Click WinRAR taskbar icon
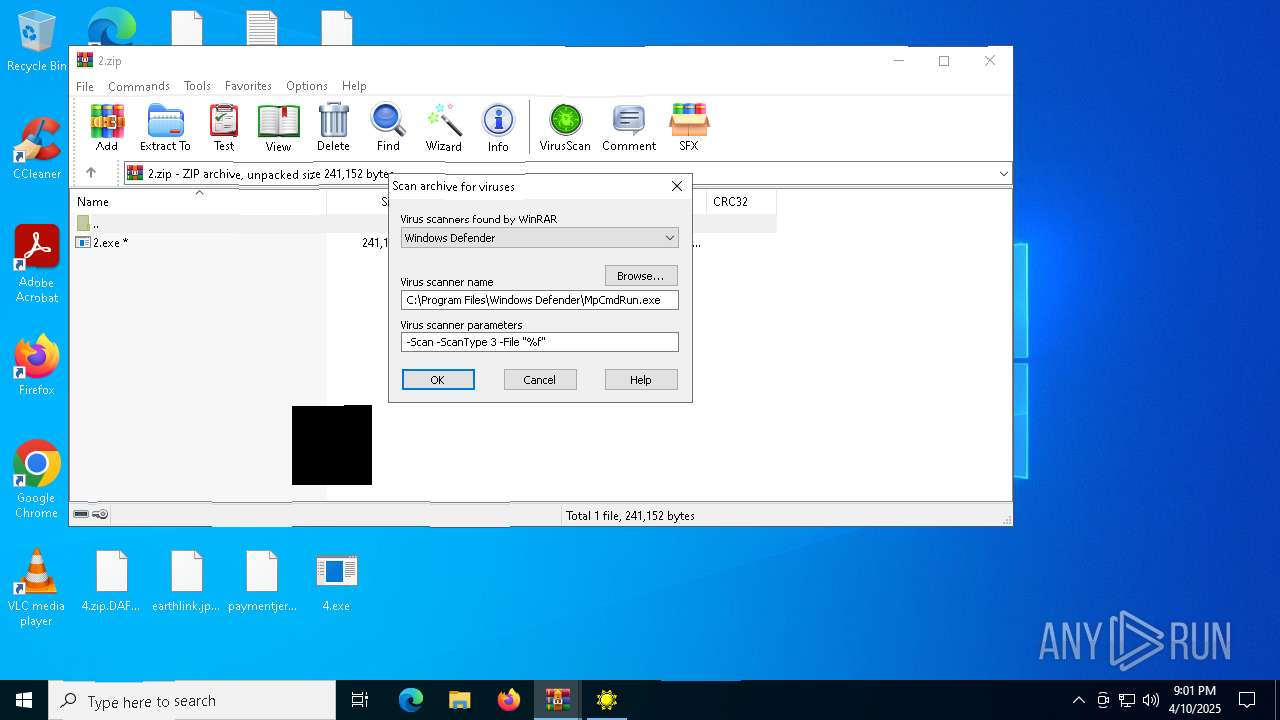Screen dimensions: 1280x720 [558, 700]
